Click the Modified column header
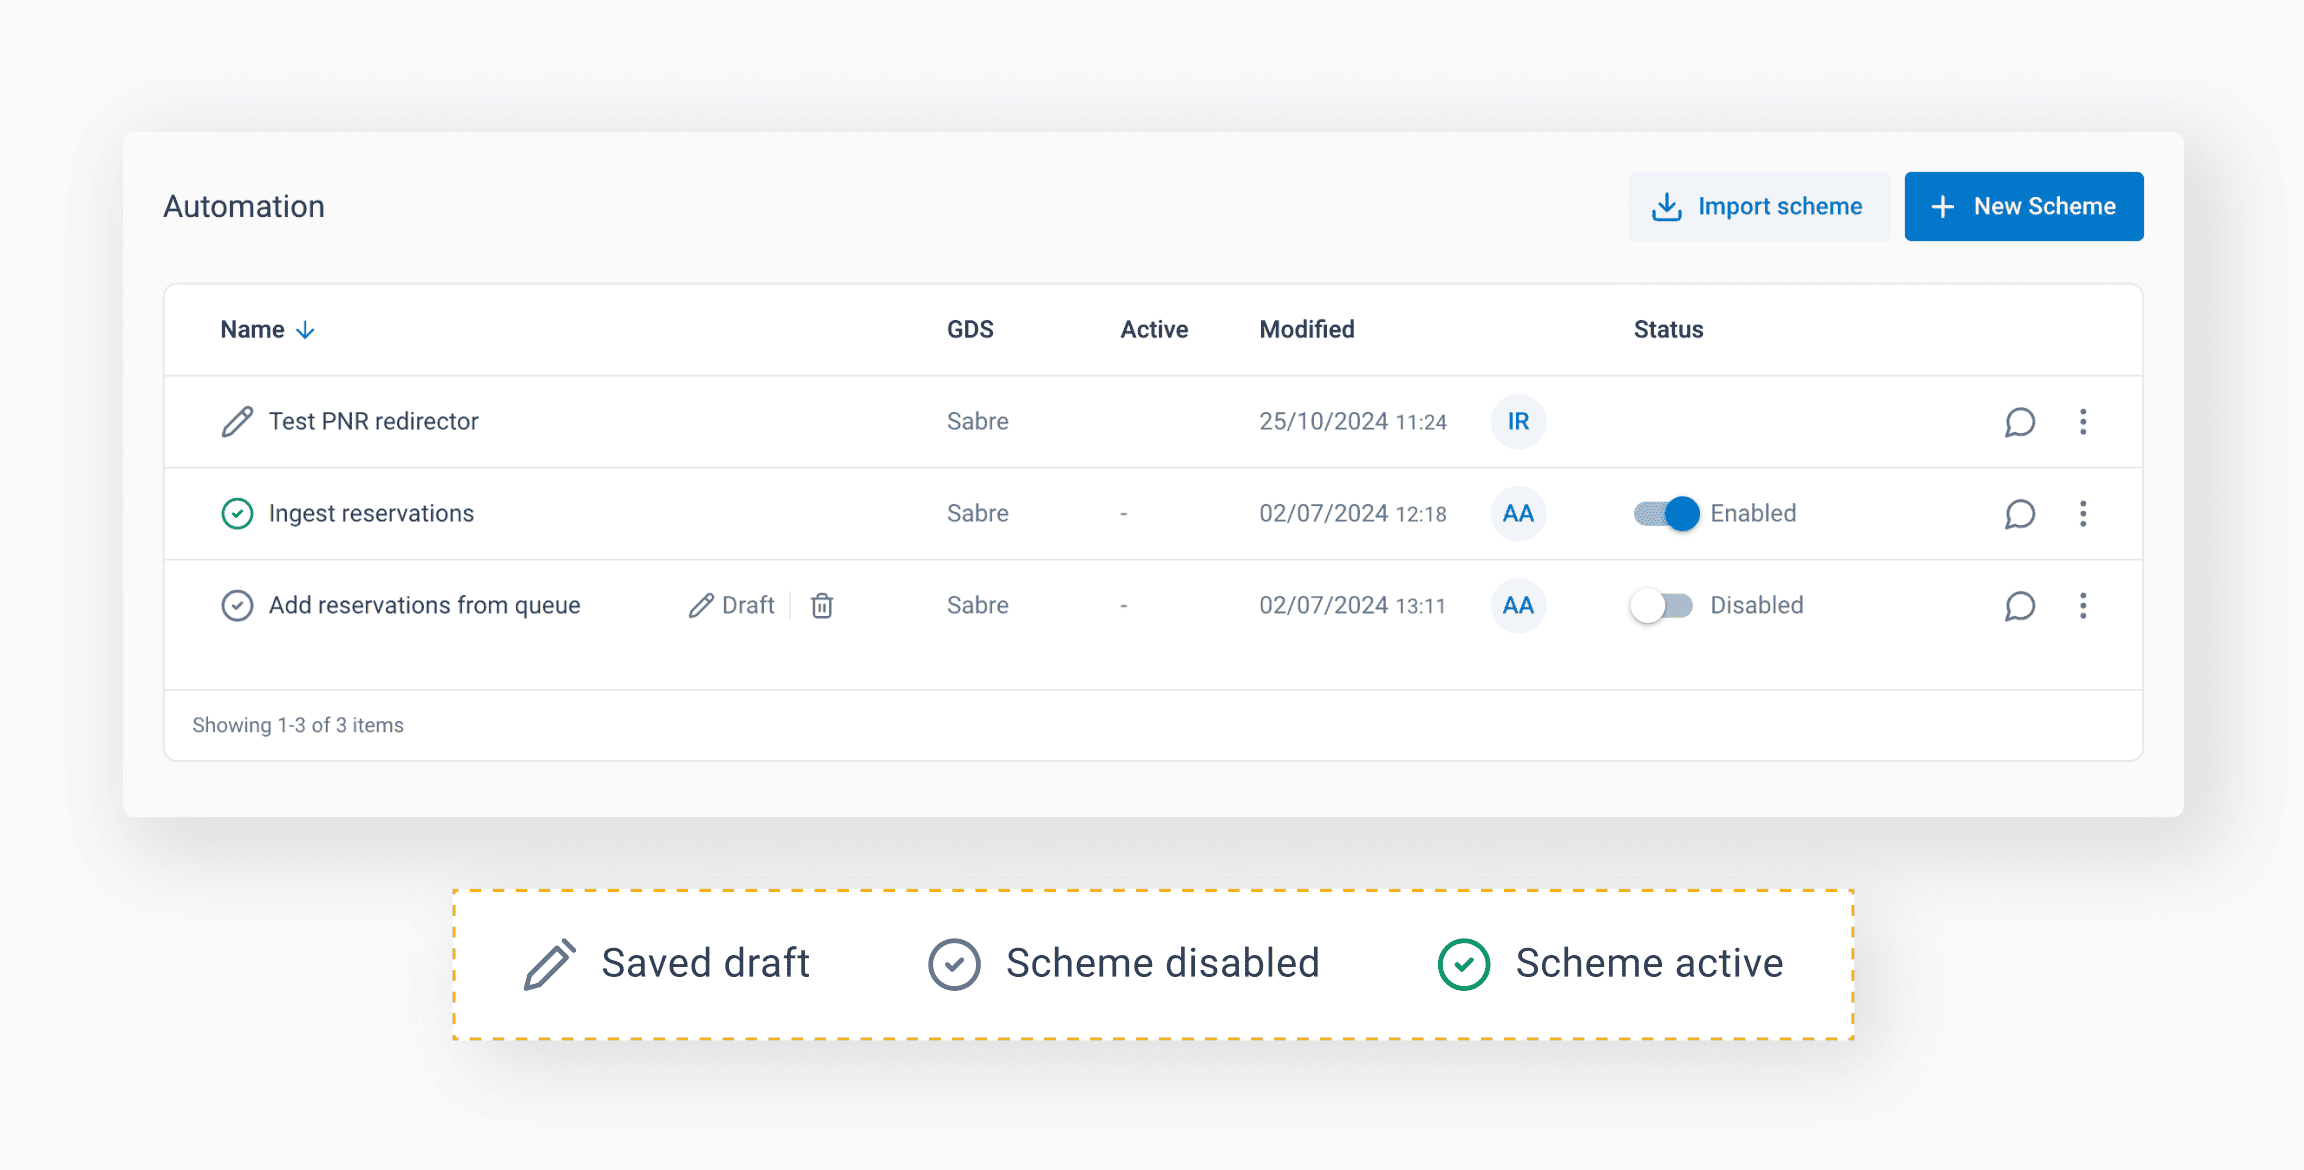Screen dimensions: 2304x1170 pos(1306,330)
